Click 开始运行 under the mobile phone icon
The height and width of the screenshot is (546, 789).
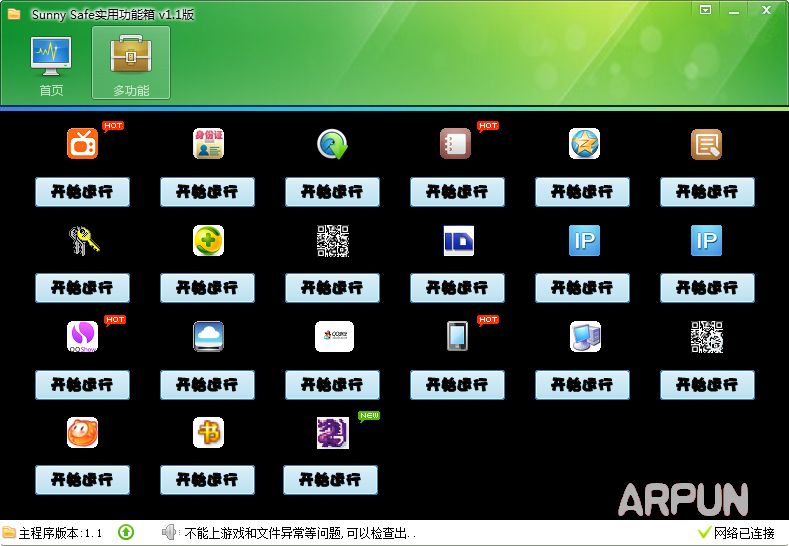(x=457, y=385)
